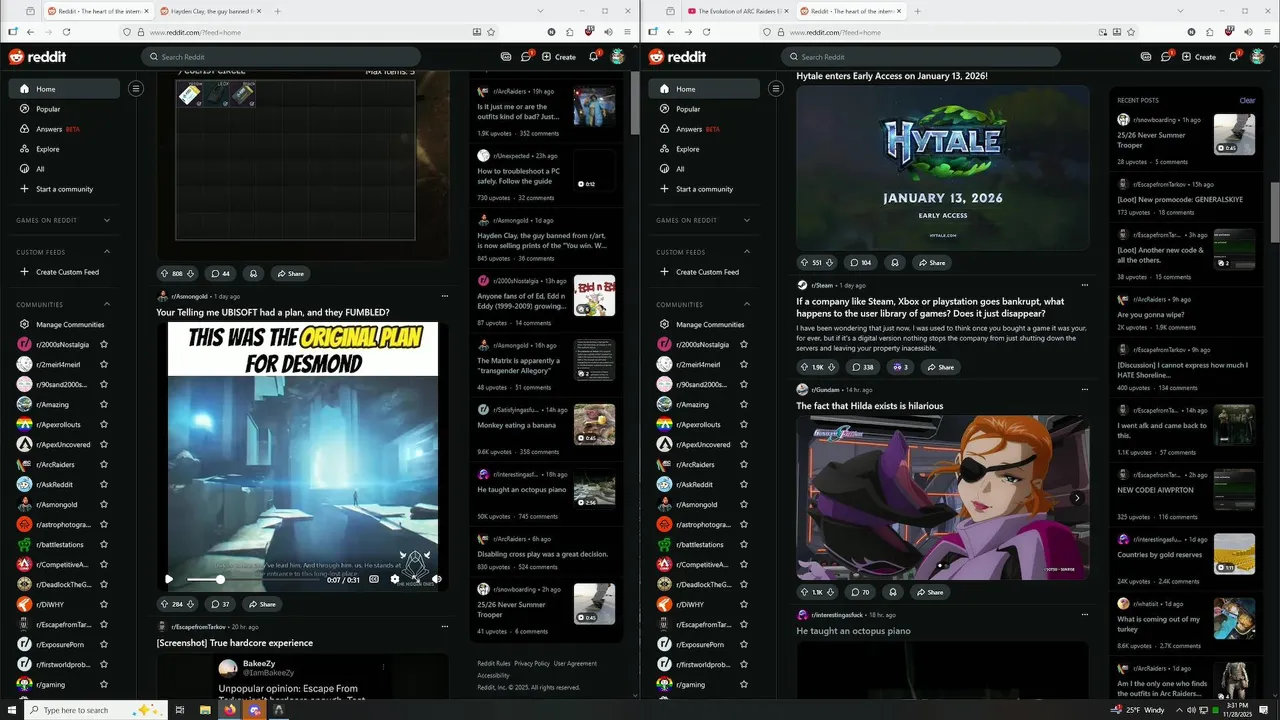
Task: Open Answers BETA in left sidebar
Action: 64,129
